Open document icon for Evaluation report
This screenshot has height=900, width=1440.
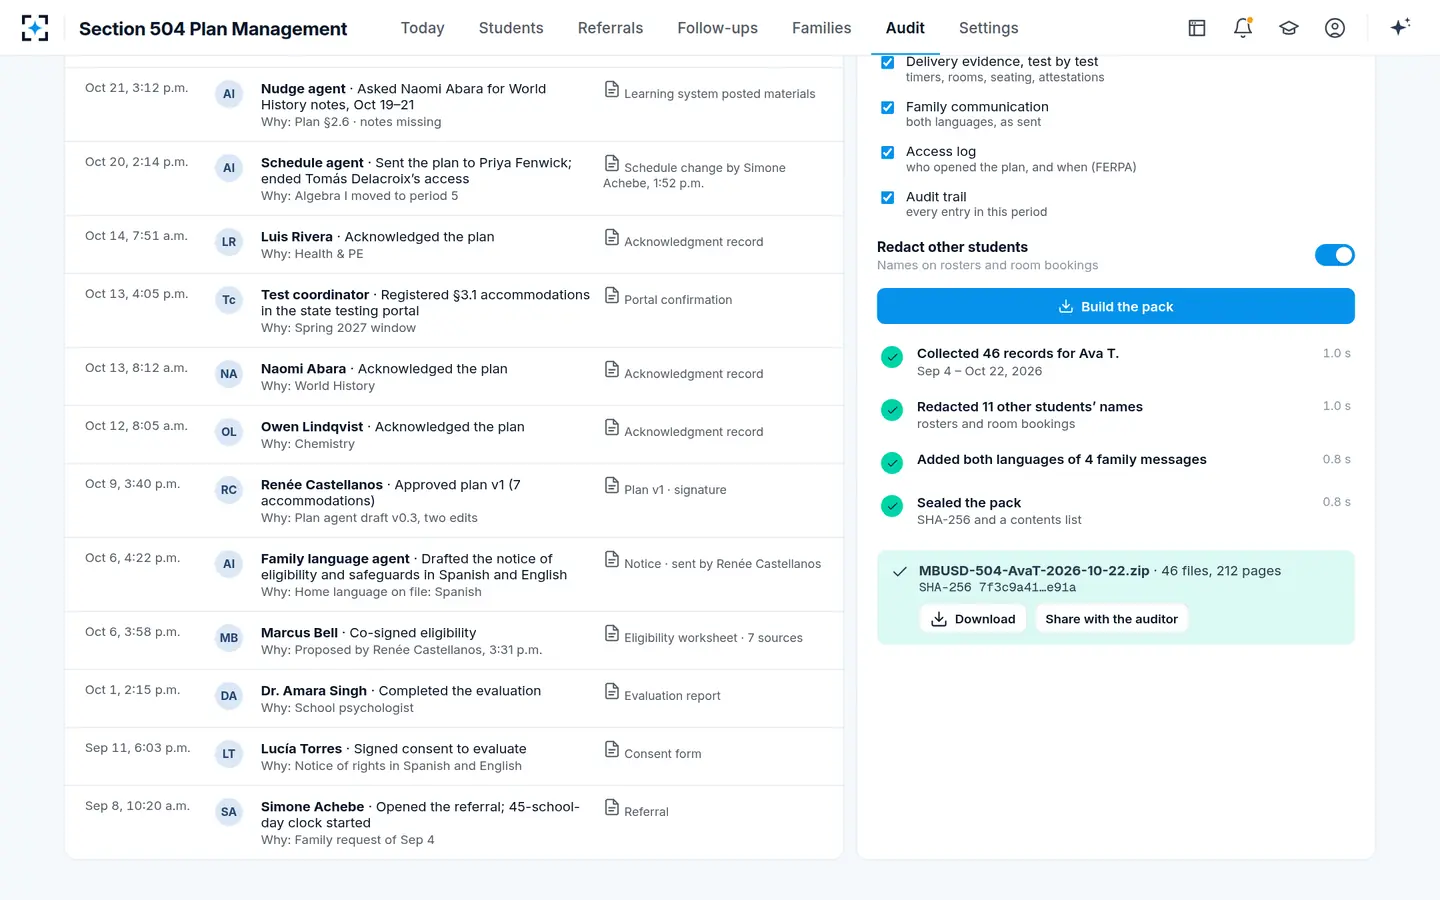(612, 692)
